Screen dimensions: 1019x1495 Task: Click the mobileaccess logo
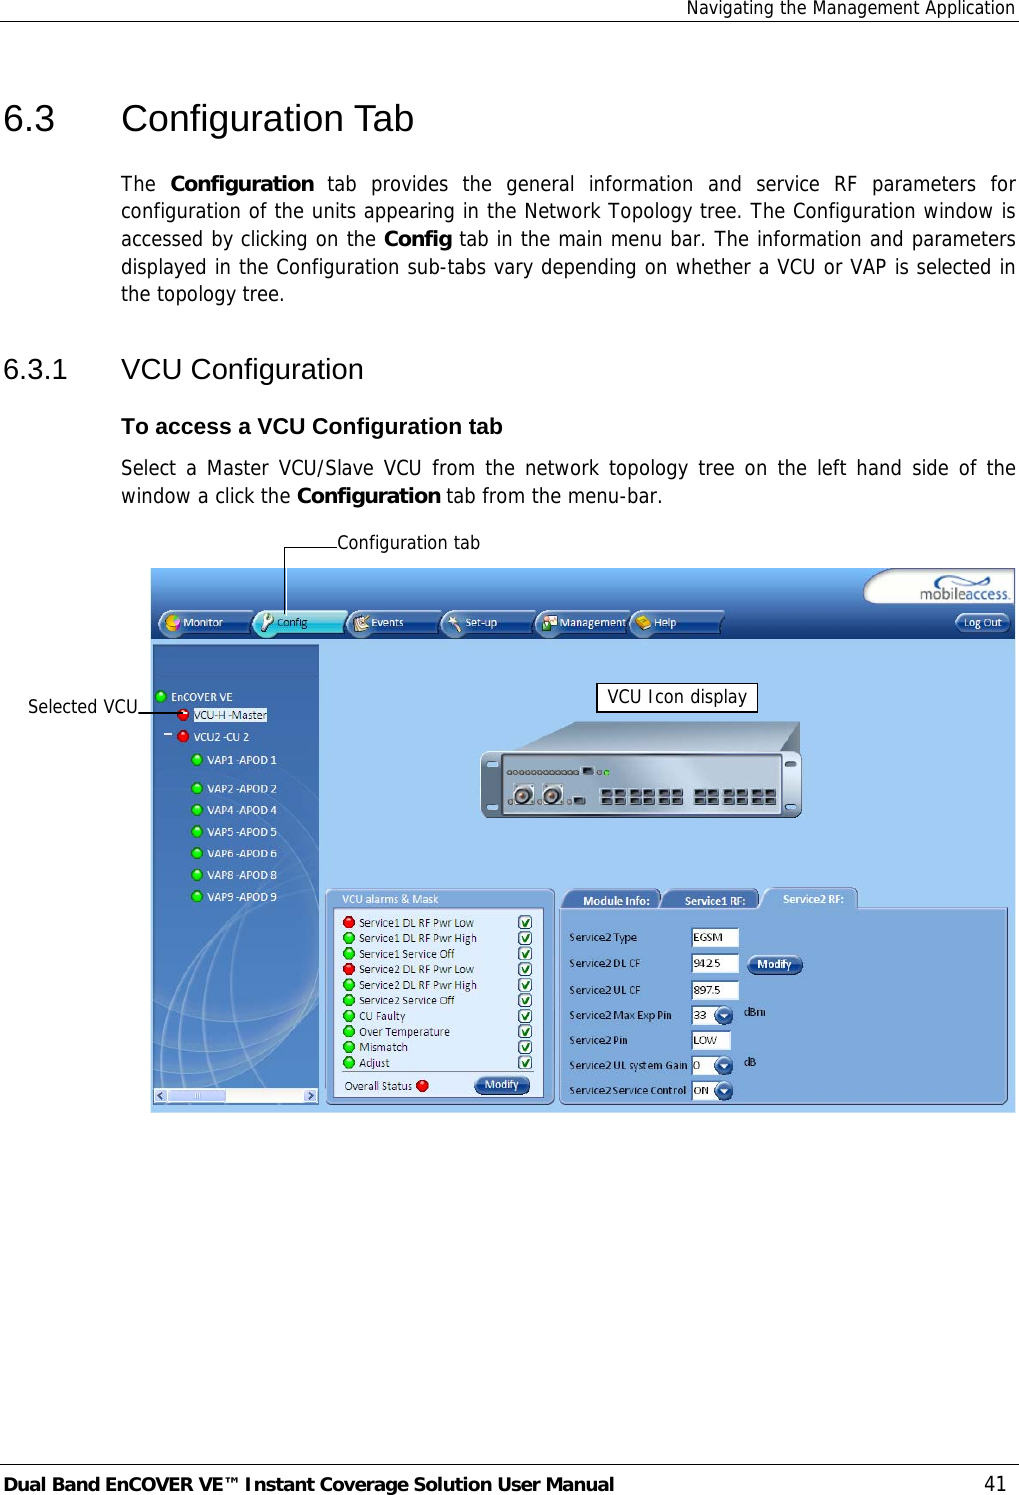(964, 588)
